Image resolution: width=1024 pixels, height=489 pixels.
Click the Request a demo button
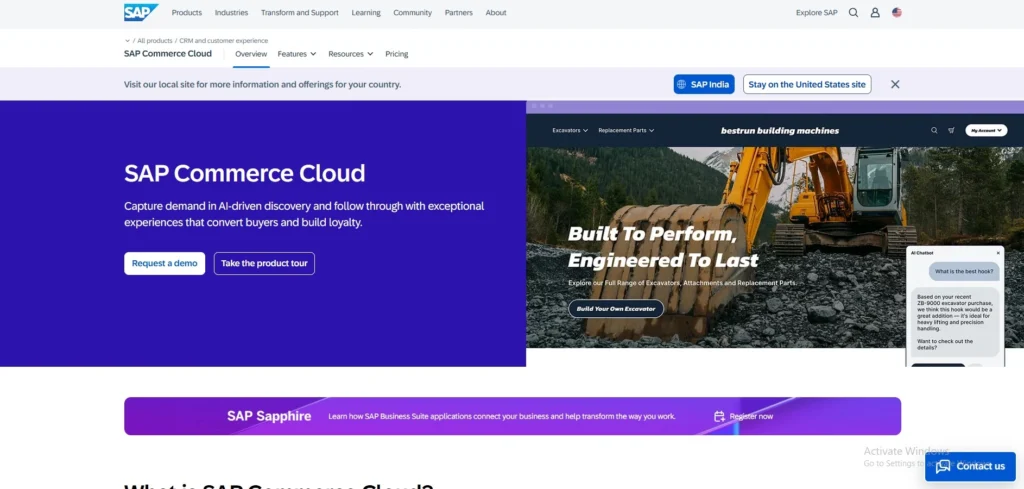click(x=165, y=264)
